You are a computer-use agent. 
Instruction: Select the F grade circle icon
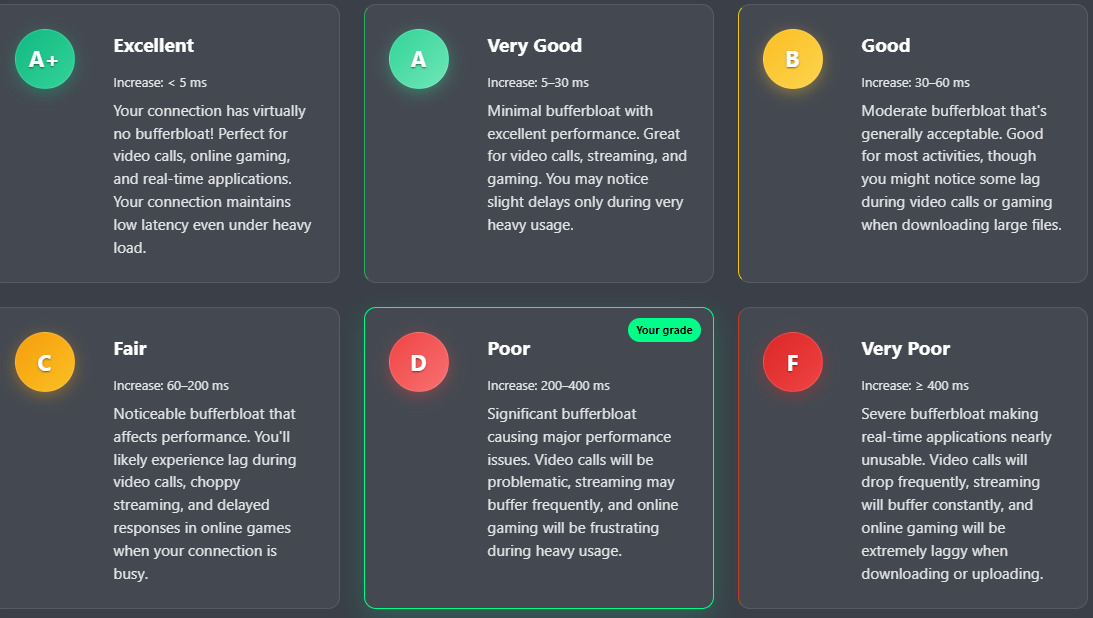click(x=793, y=362)
